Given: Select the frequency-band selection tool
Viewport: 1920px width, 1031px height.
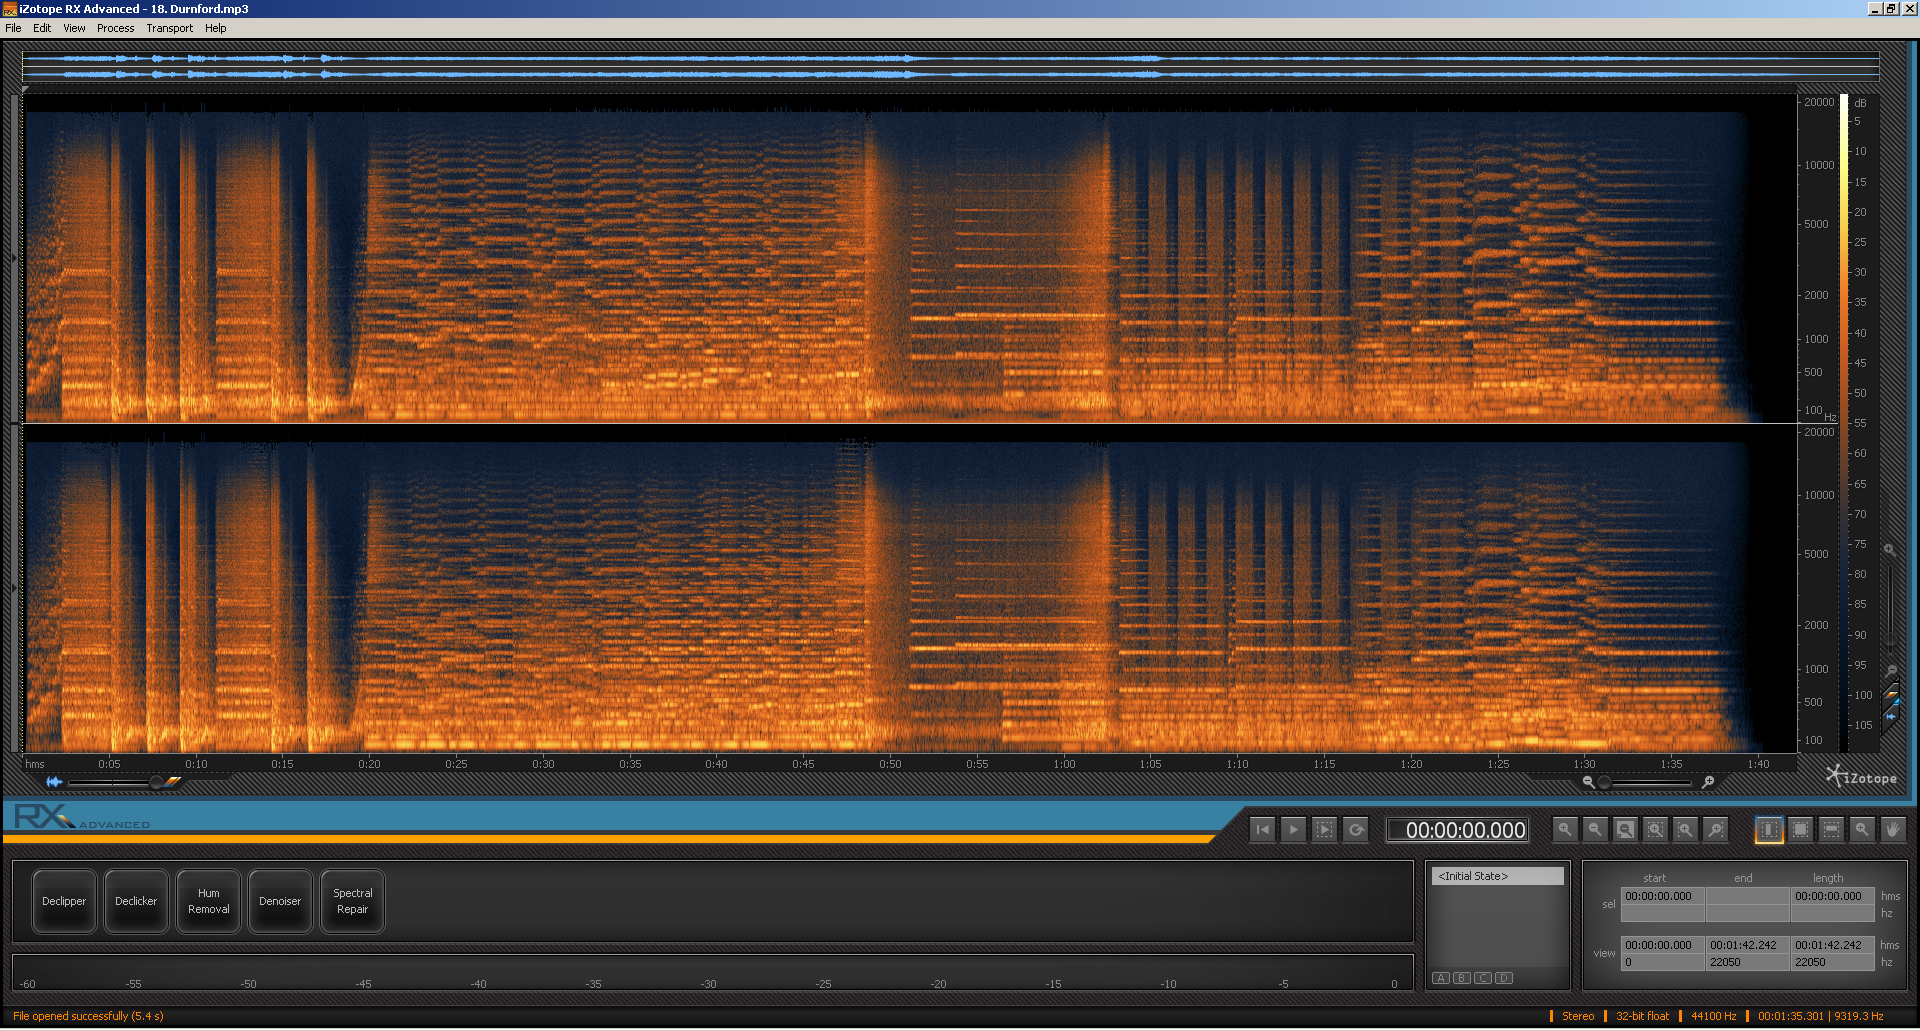Looking at the screenshot, I should [x=1830, y=829].
